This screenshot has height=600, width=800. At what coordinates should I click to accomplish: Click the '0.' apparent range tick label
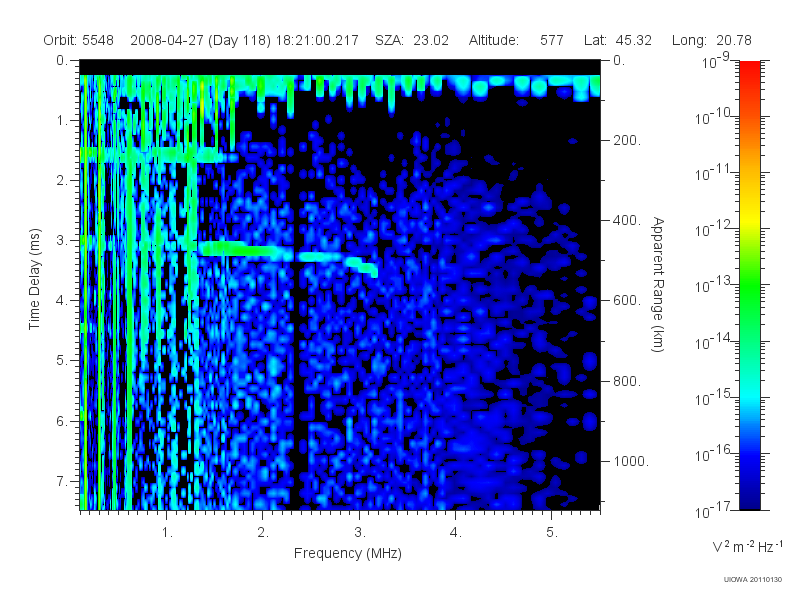click(x=619, y=60)
